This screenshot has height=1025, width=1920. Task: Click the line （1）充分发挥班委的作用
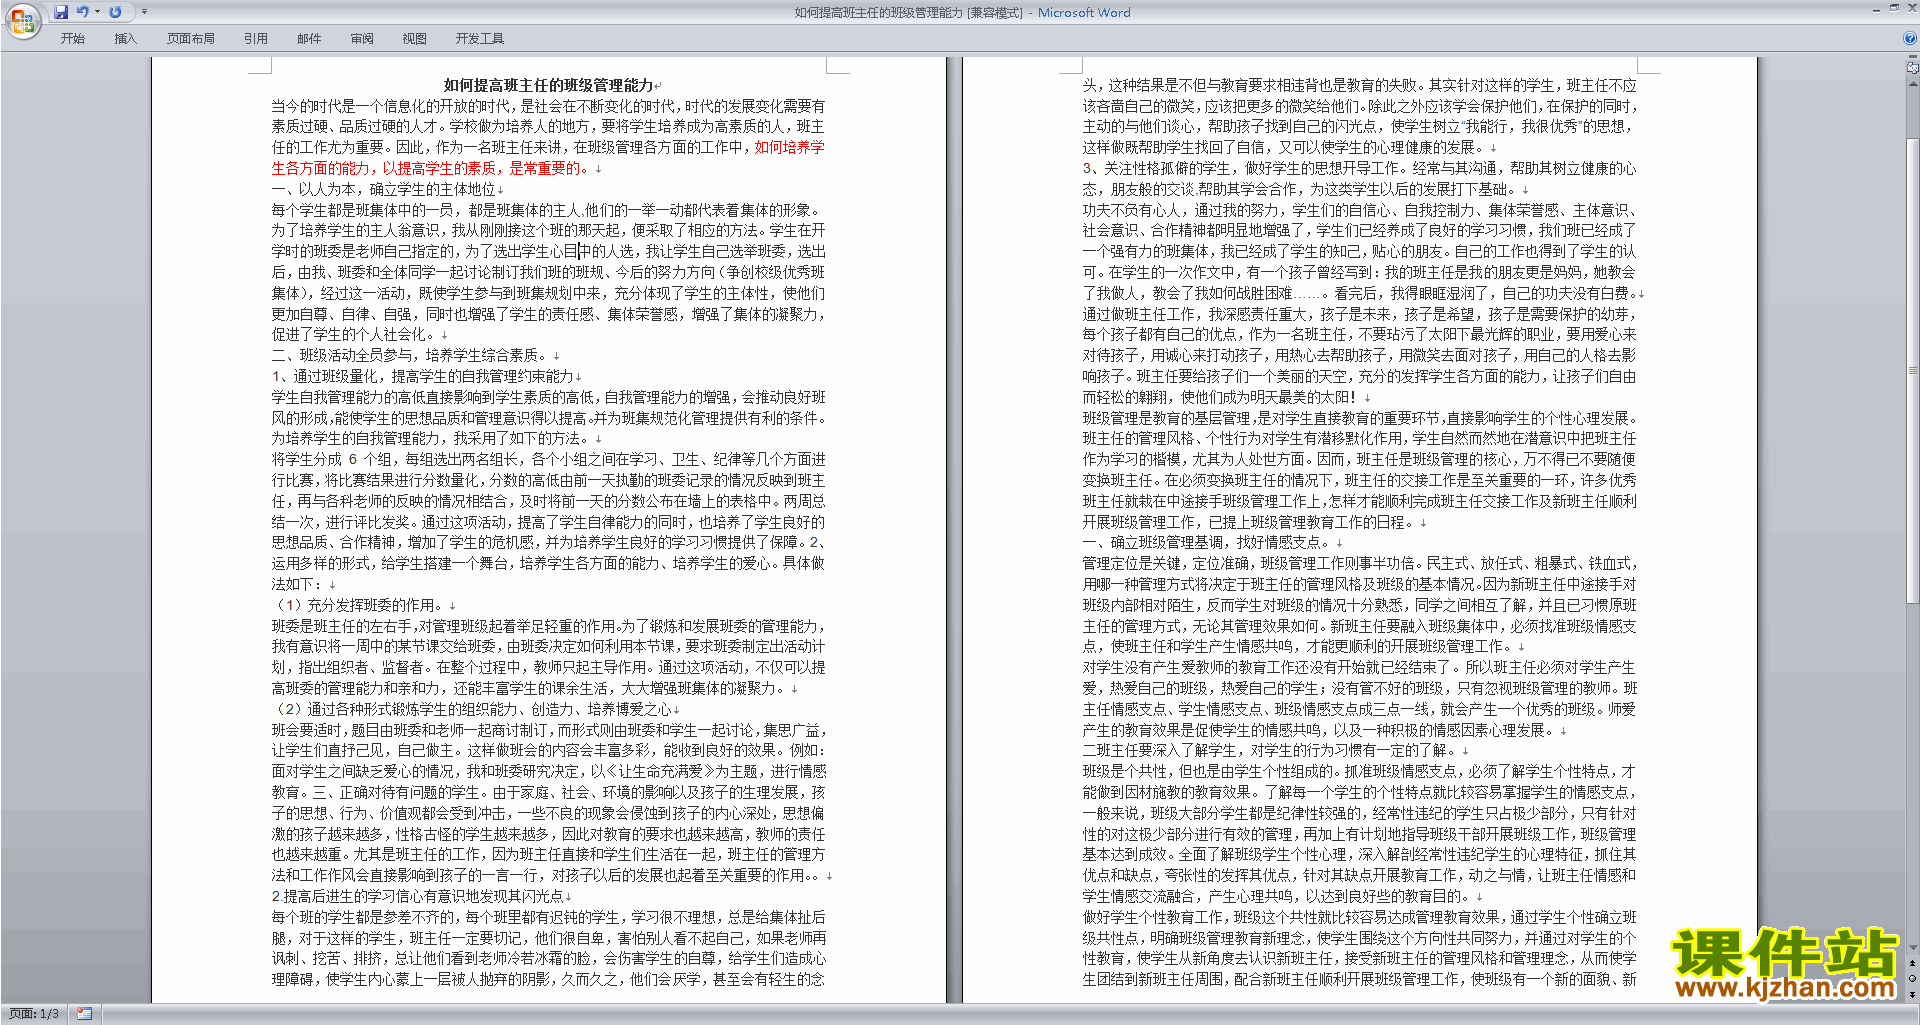tap(359, 605)
